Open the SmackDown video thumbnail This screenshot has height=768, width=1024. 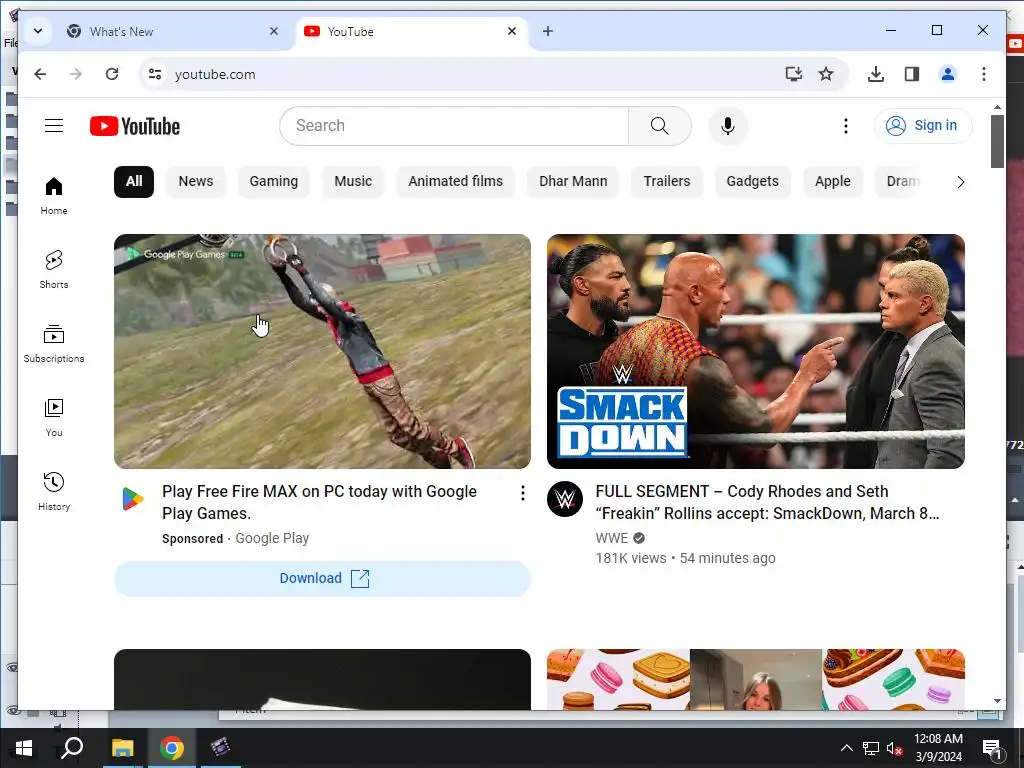coord(756,351)
